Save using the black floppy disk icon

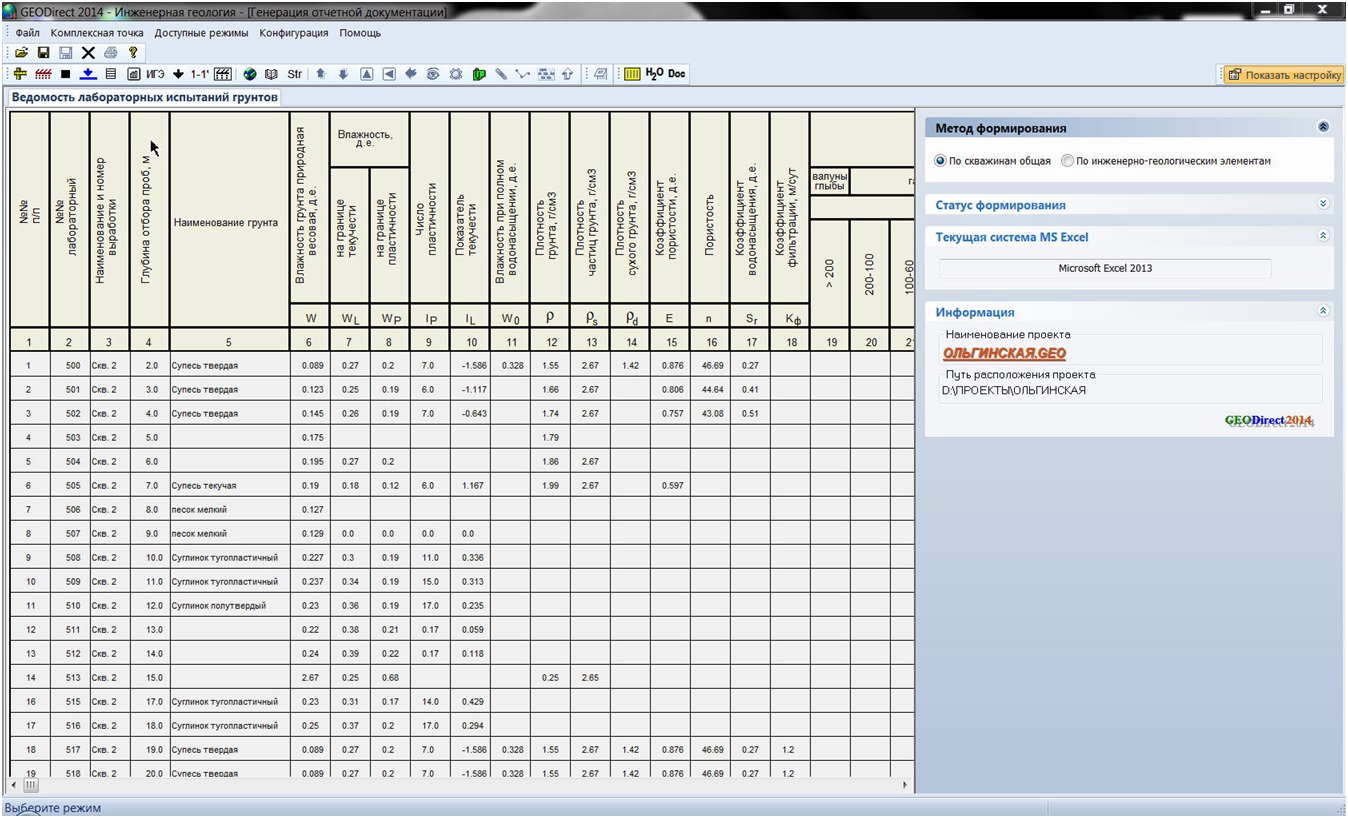(43, 52)
